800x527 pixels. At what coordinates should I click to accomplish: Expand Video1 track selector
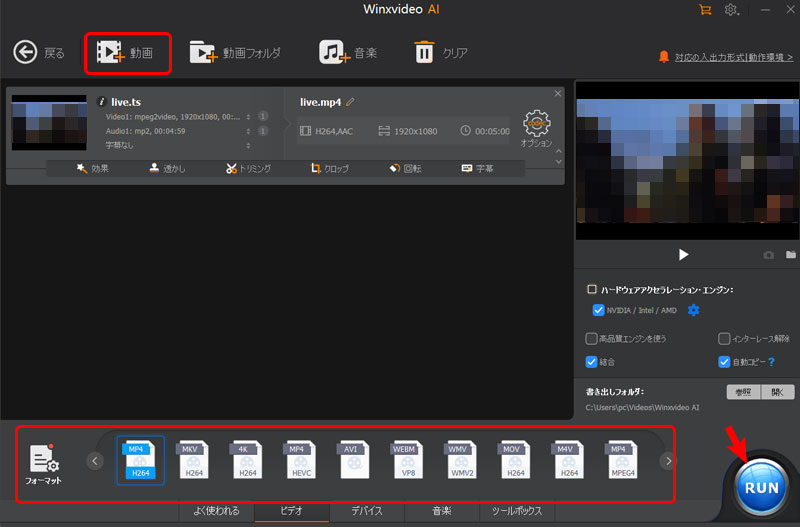[248, 117]
